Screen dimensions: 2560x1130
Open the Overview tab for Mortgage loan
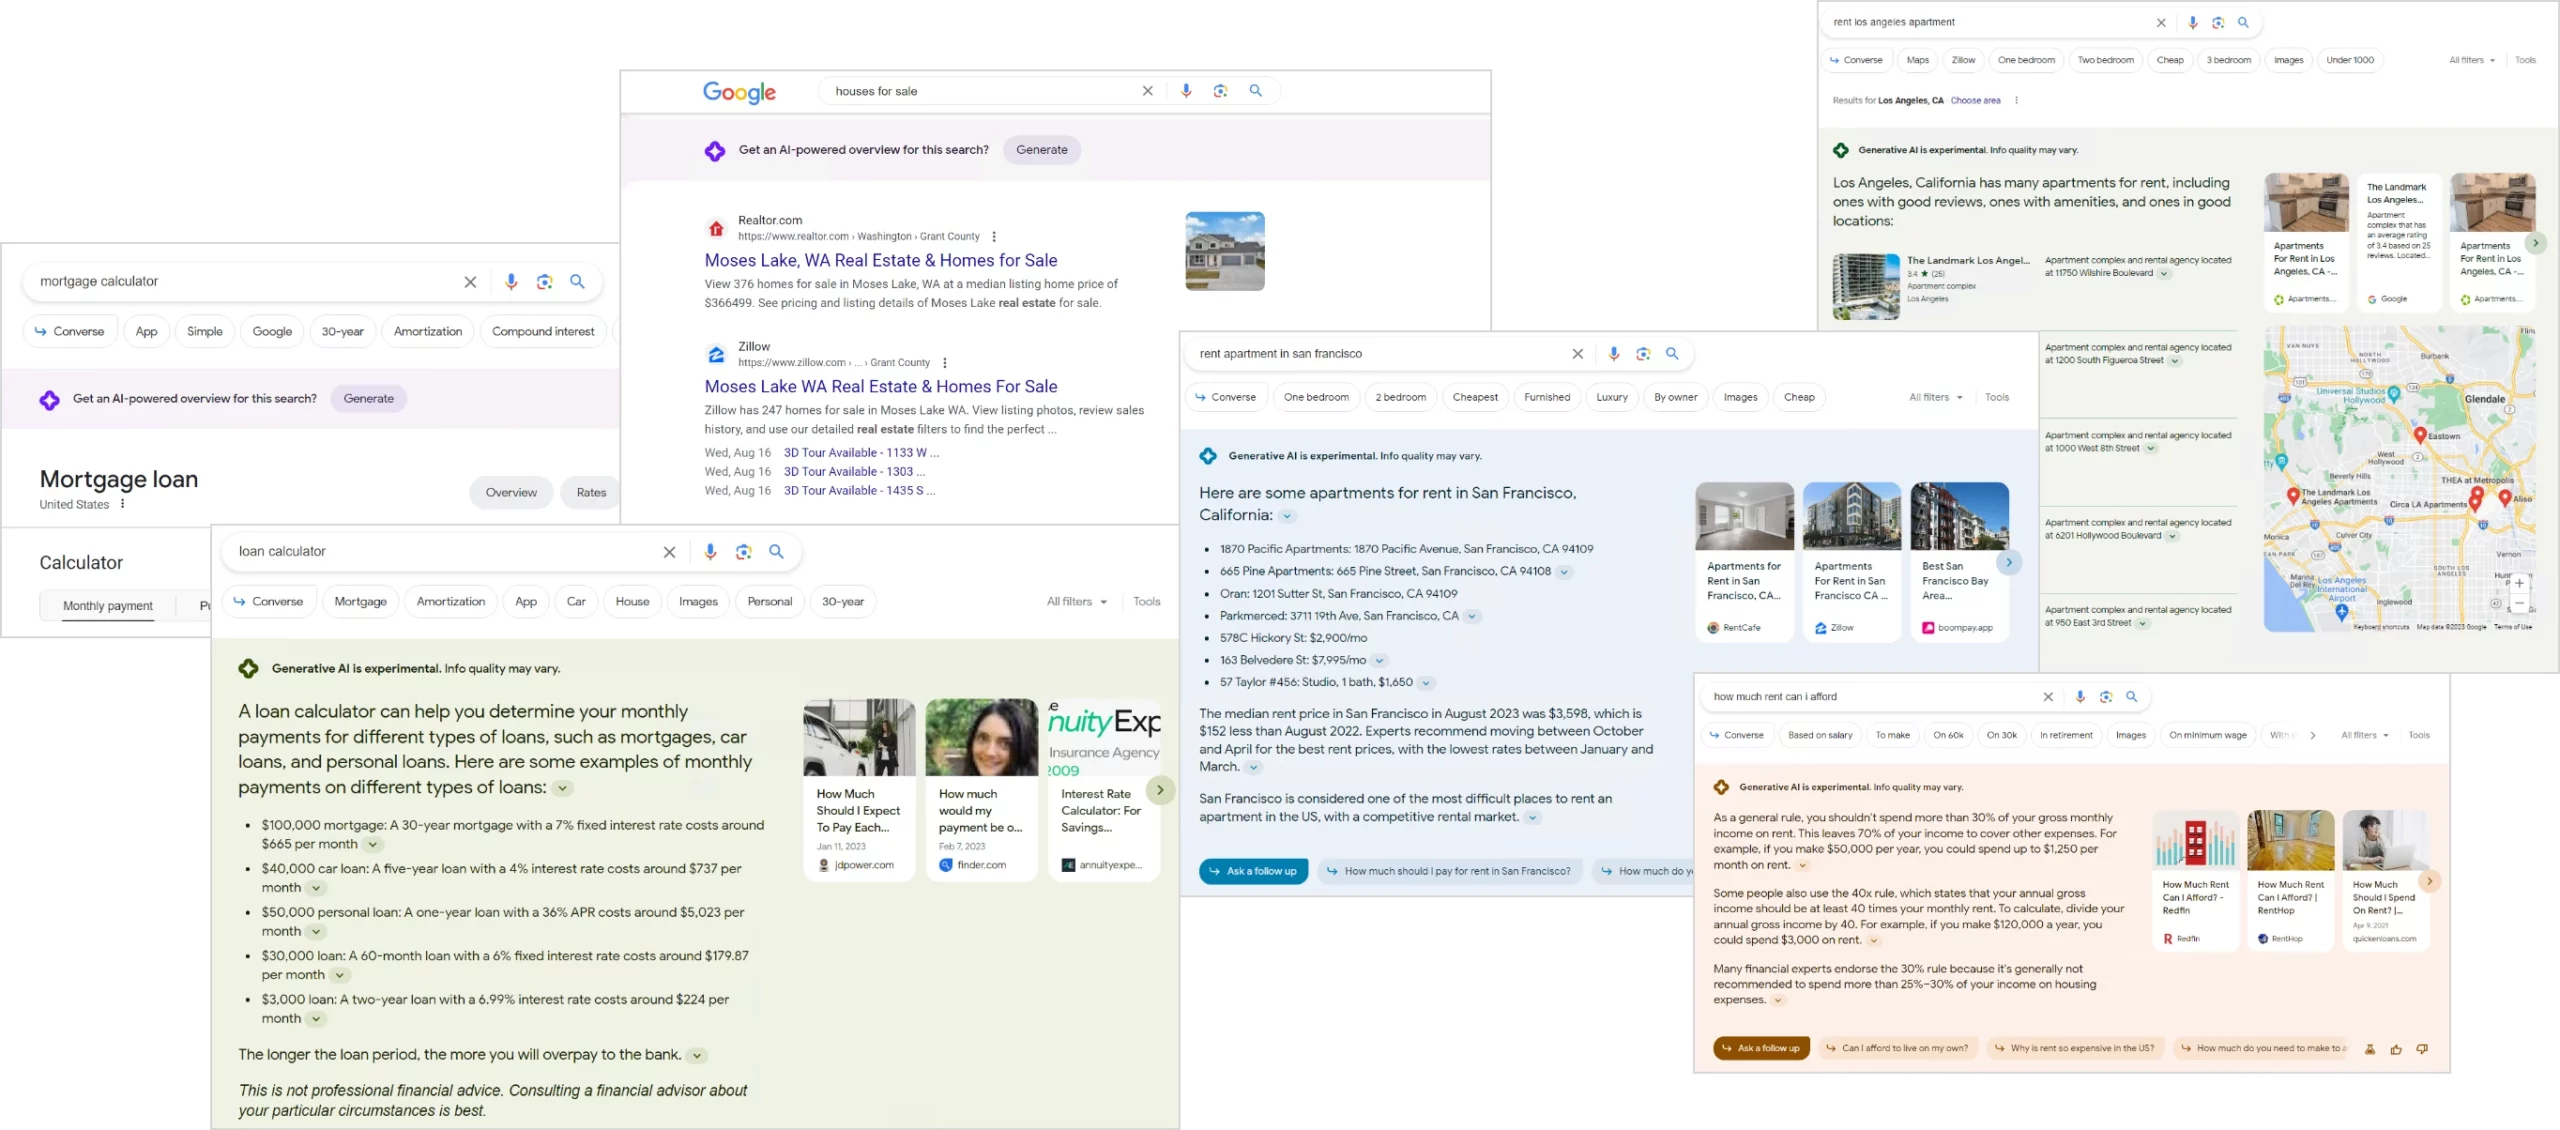tap(511, 493)
